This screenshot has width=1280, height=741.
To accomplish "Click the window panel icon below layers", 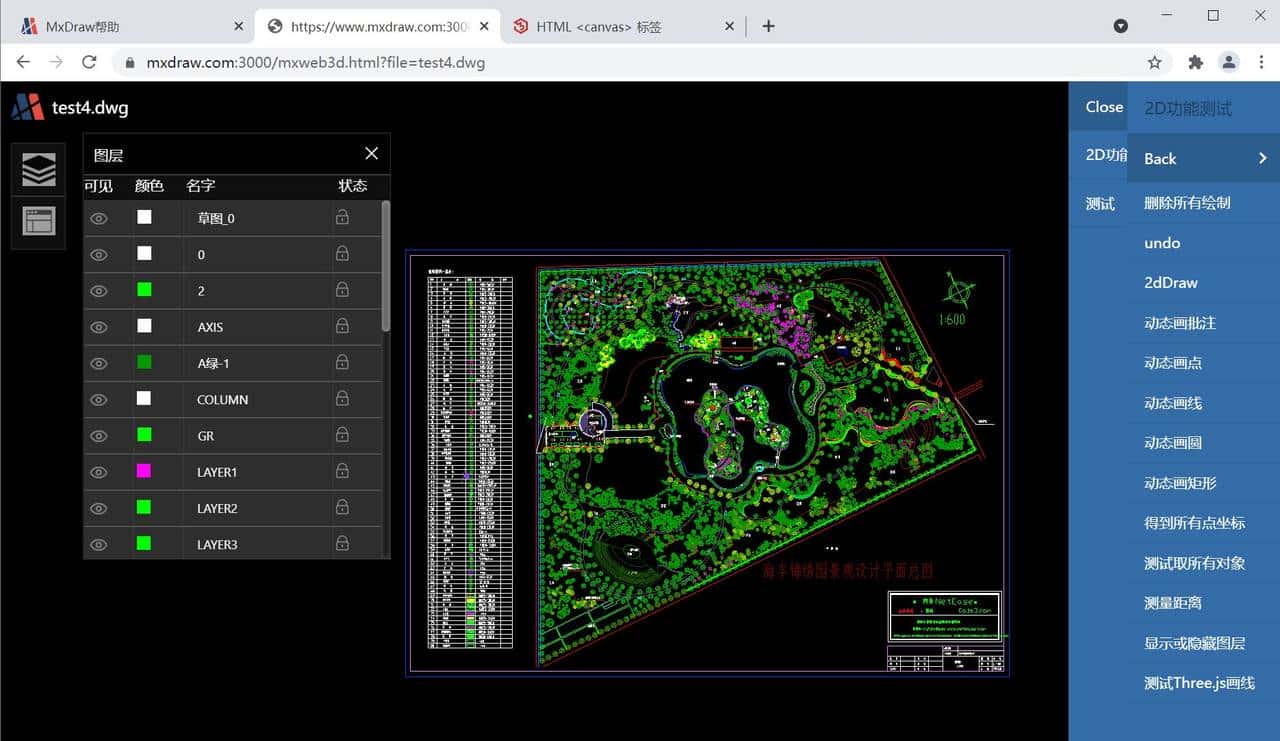I will tap(38, 221).
